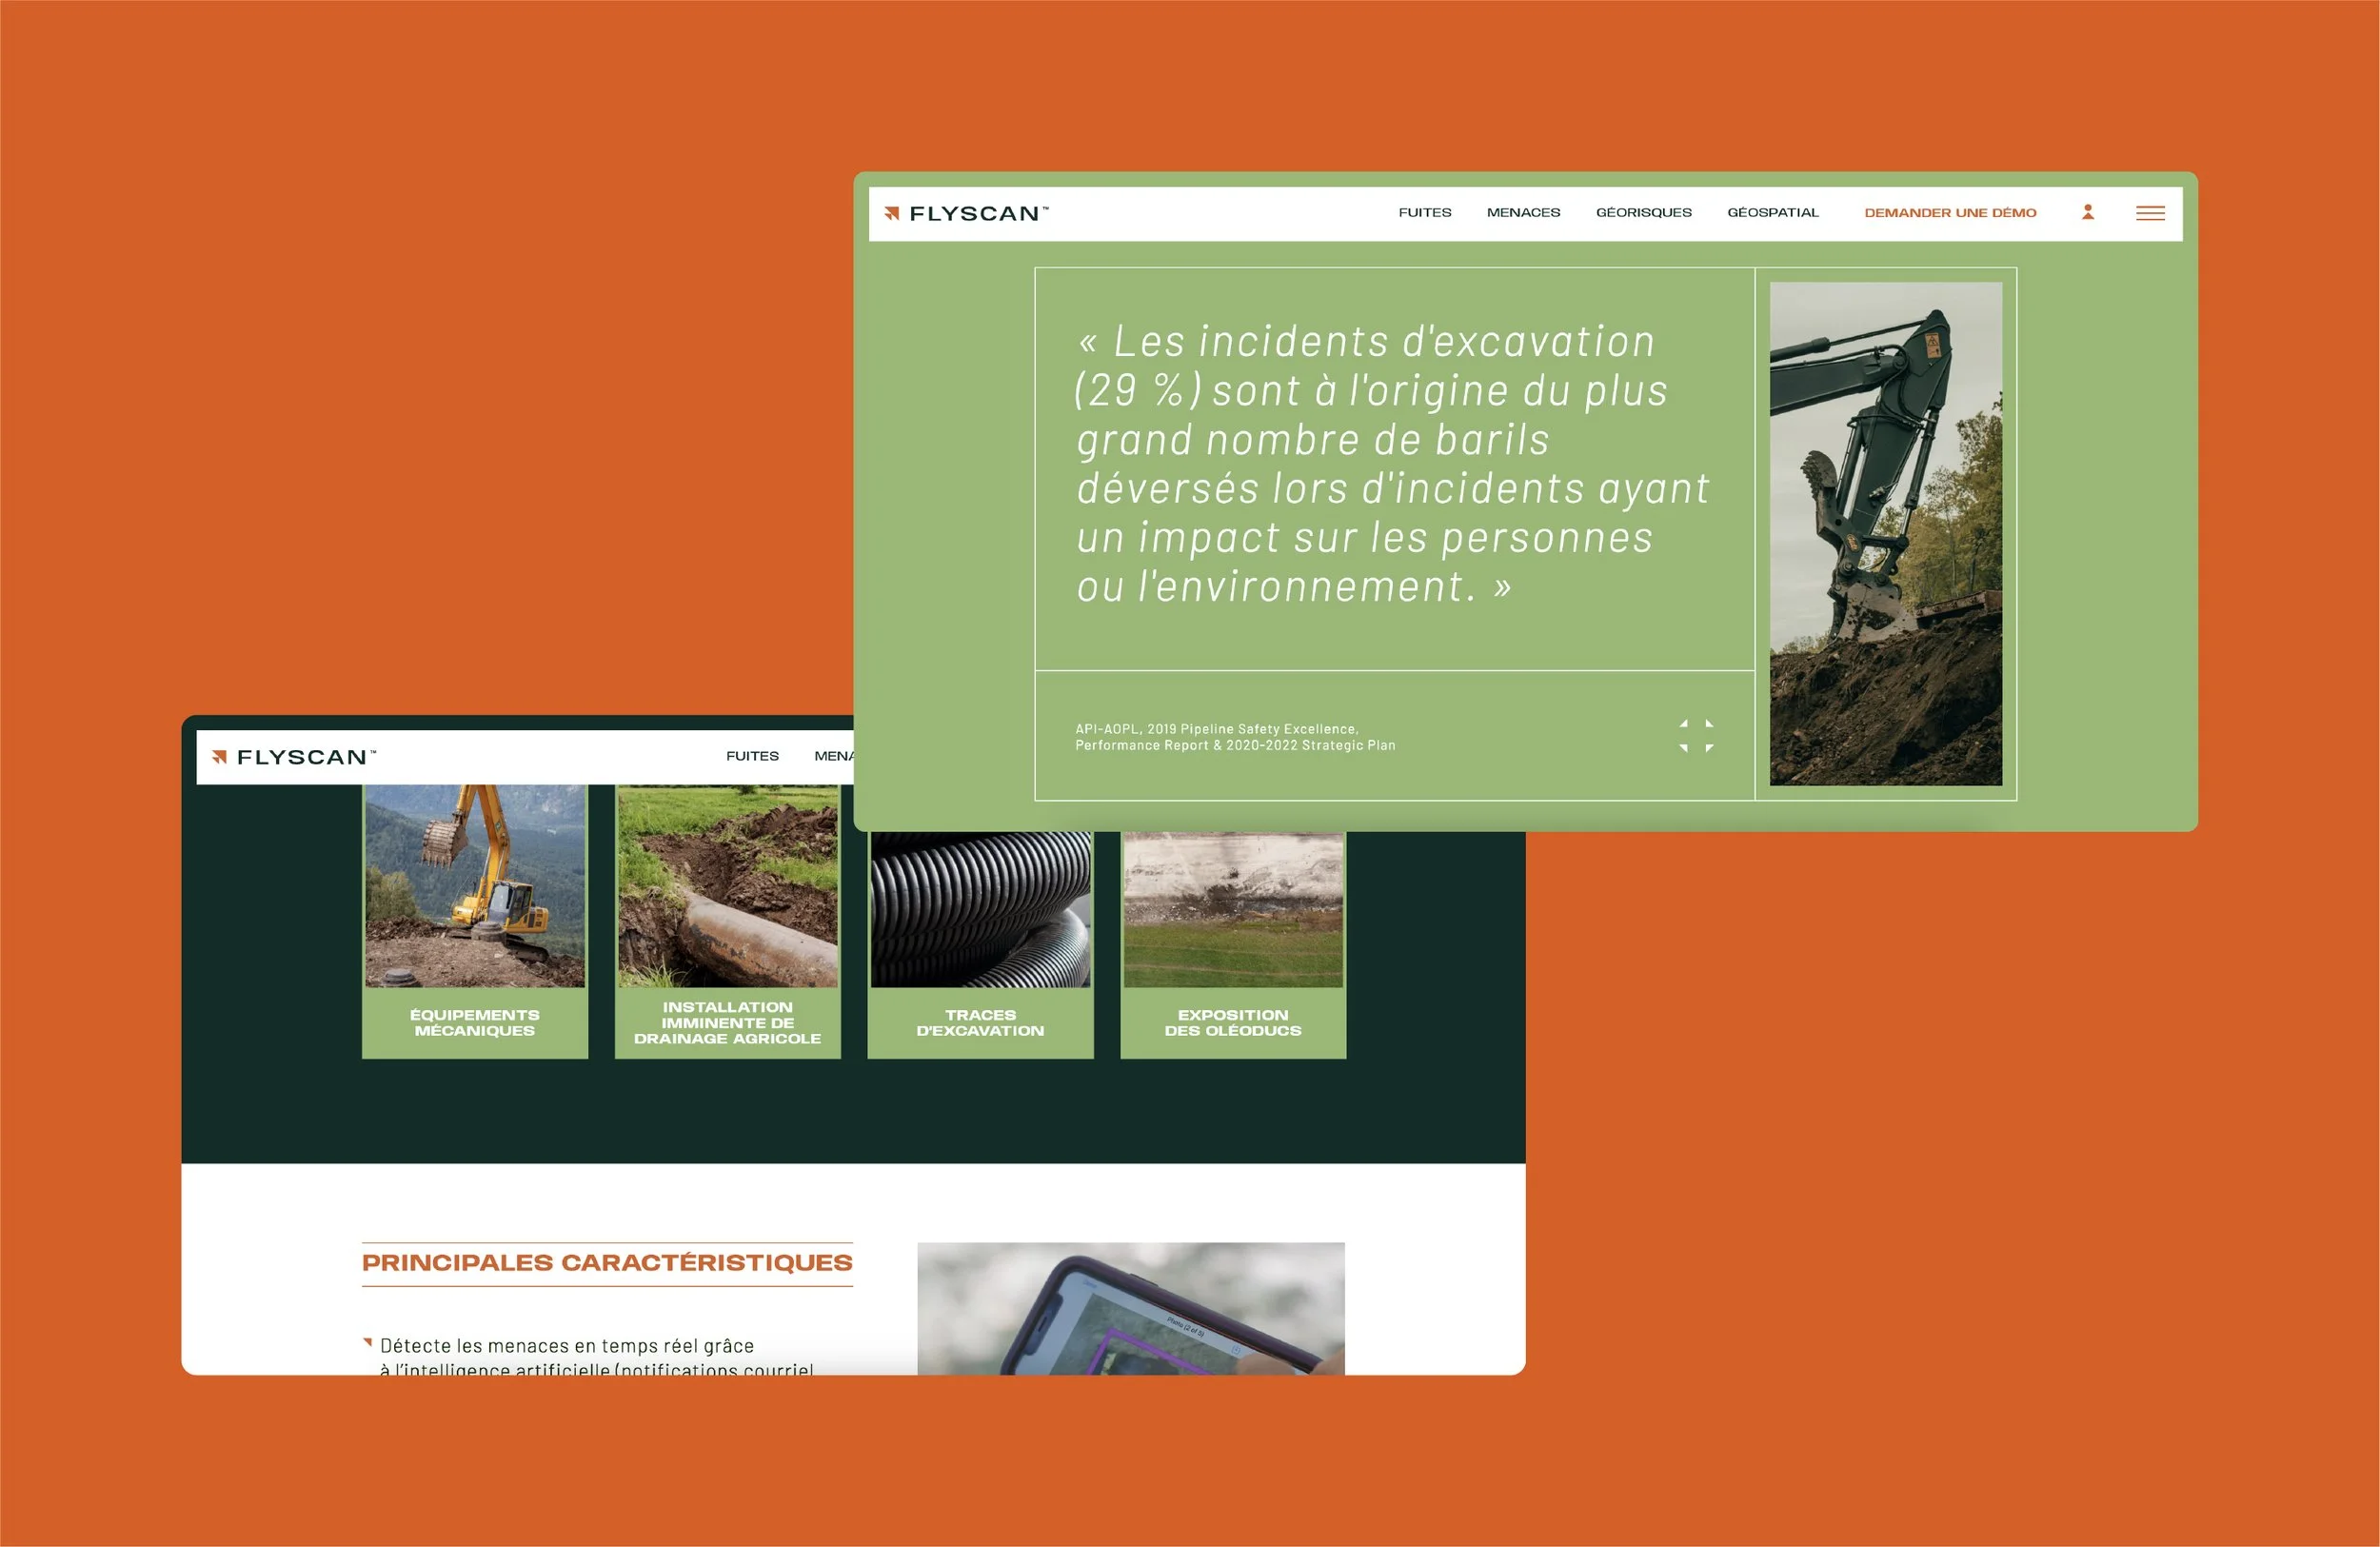Image resolution: width=2380 pixels, height=1547 pixels.
Task: Click Flyscan logo in the dark window
Action: [x=294, y=757]
